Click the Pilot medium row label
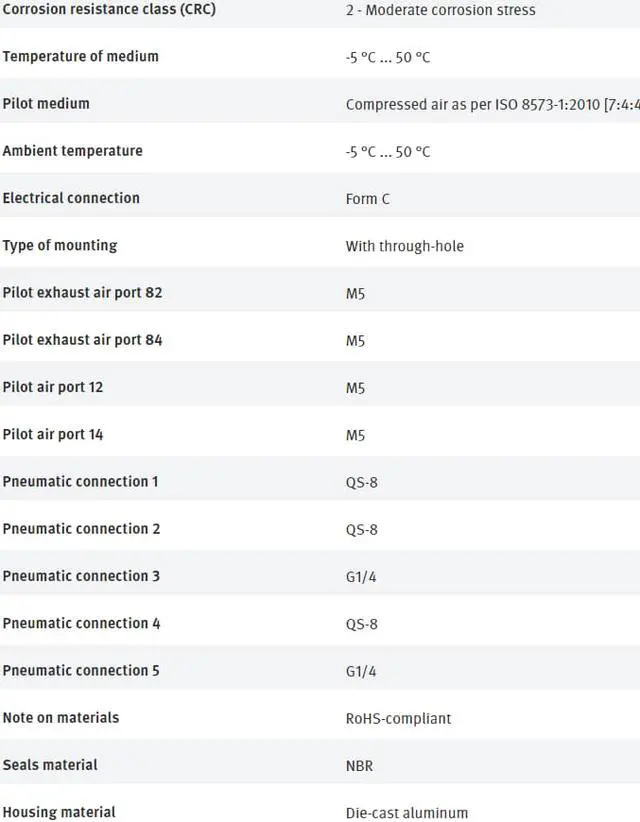Image resolution: width=640 pixels, height=822 pixels. [x=46, y=103]
